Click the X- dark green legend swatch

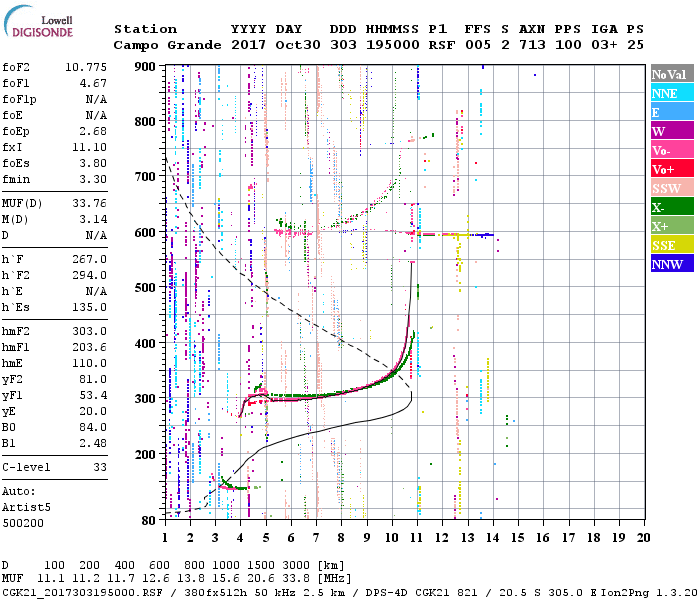(672, 207)
